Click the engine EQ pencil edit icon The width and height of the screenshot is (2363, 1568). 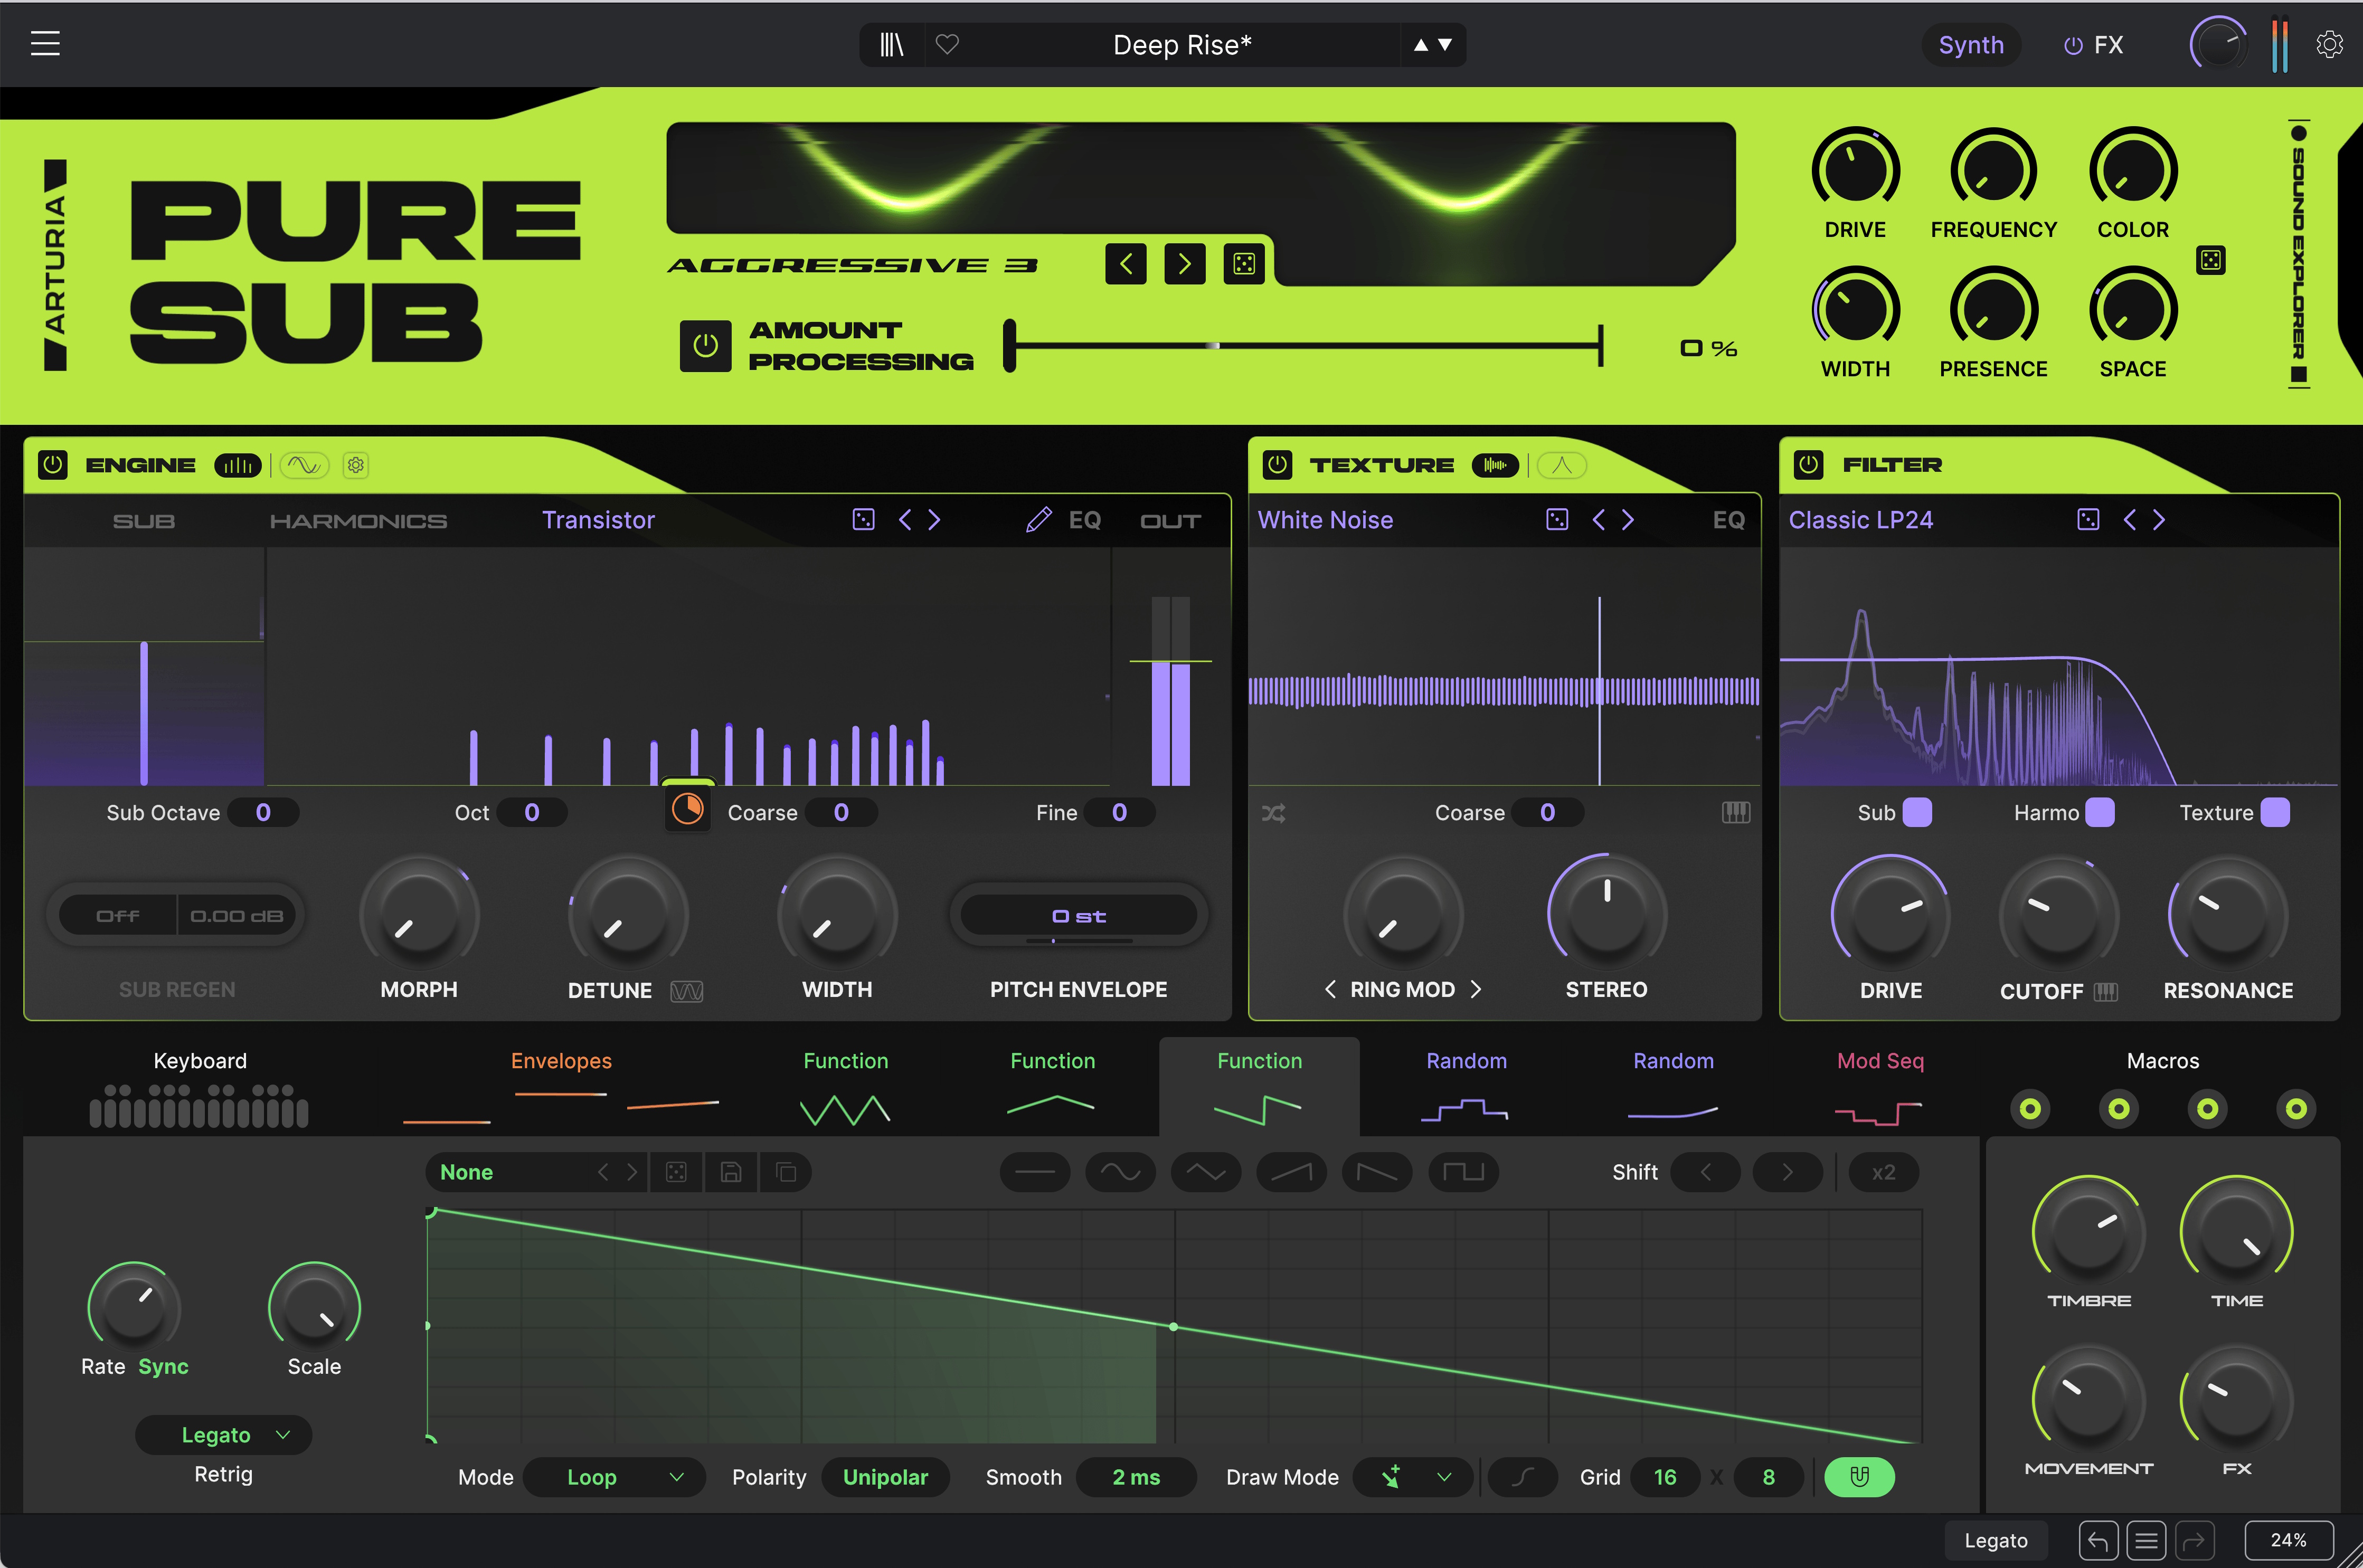[x=1039, y=520]
